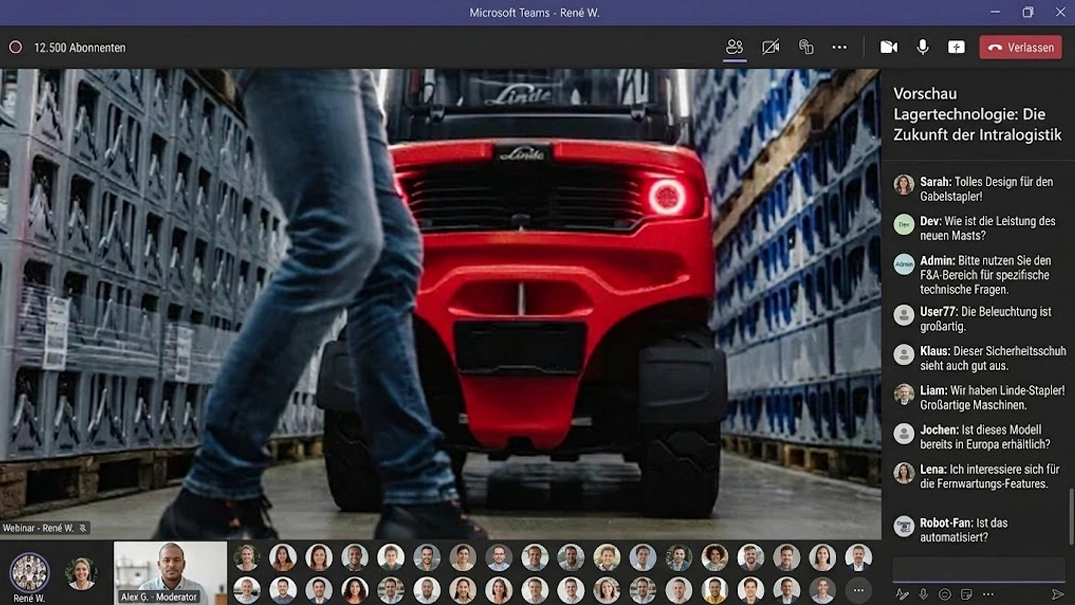Open the share content tray icon
Screen dimensions: 1075x605
[806, 47]
